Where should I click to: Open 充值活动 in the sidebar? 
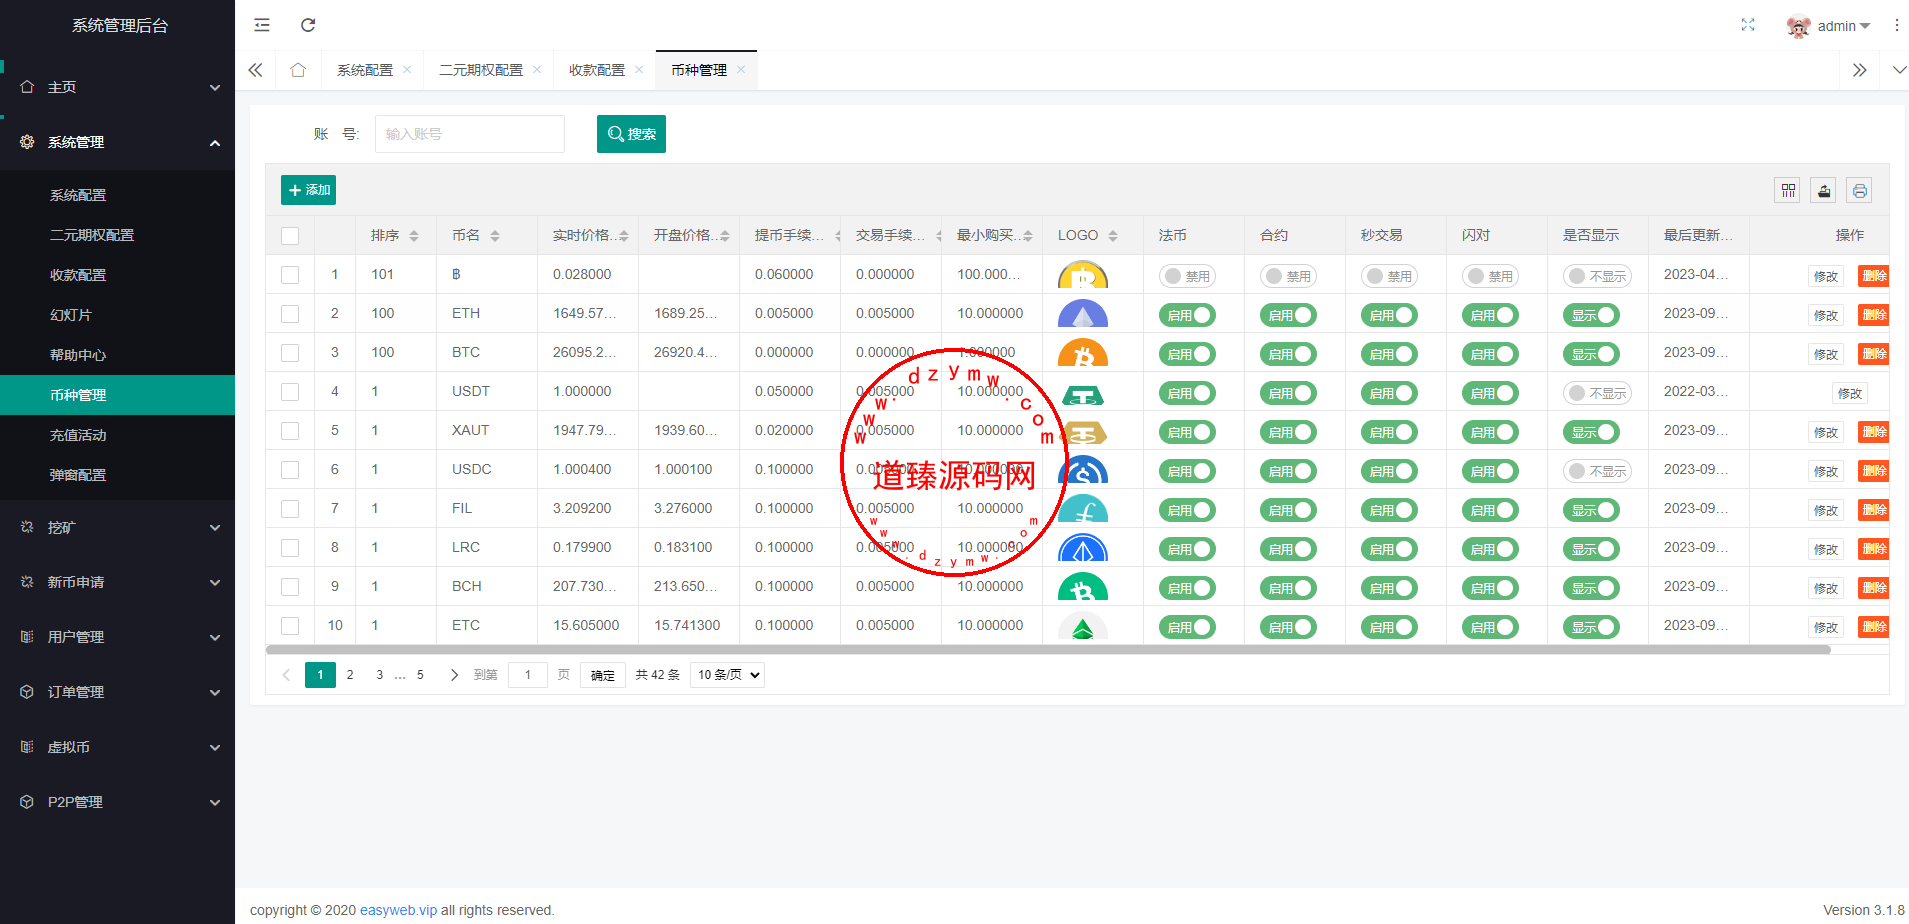point(118,435)
